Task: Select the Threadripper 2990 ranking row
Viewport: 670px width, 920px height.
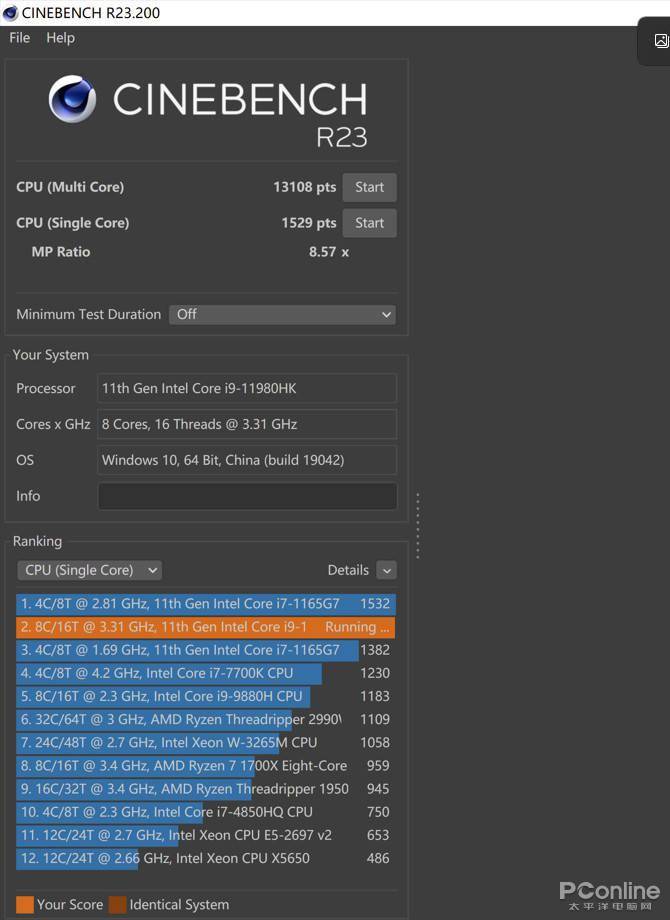Action: coord(206,719)
